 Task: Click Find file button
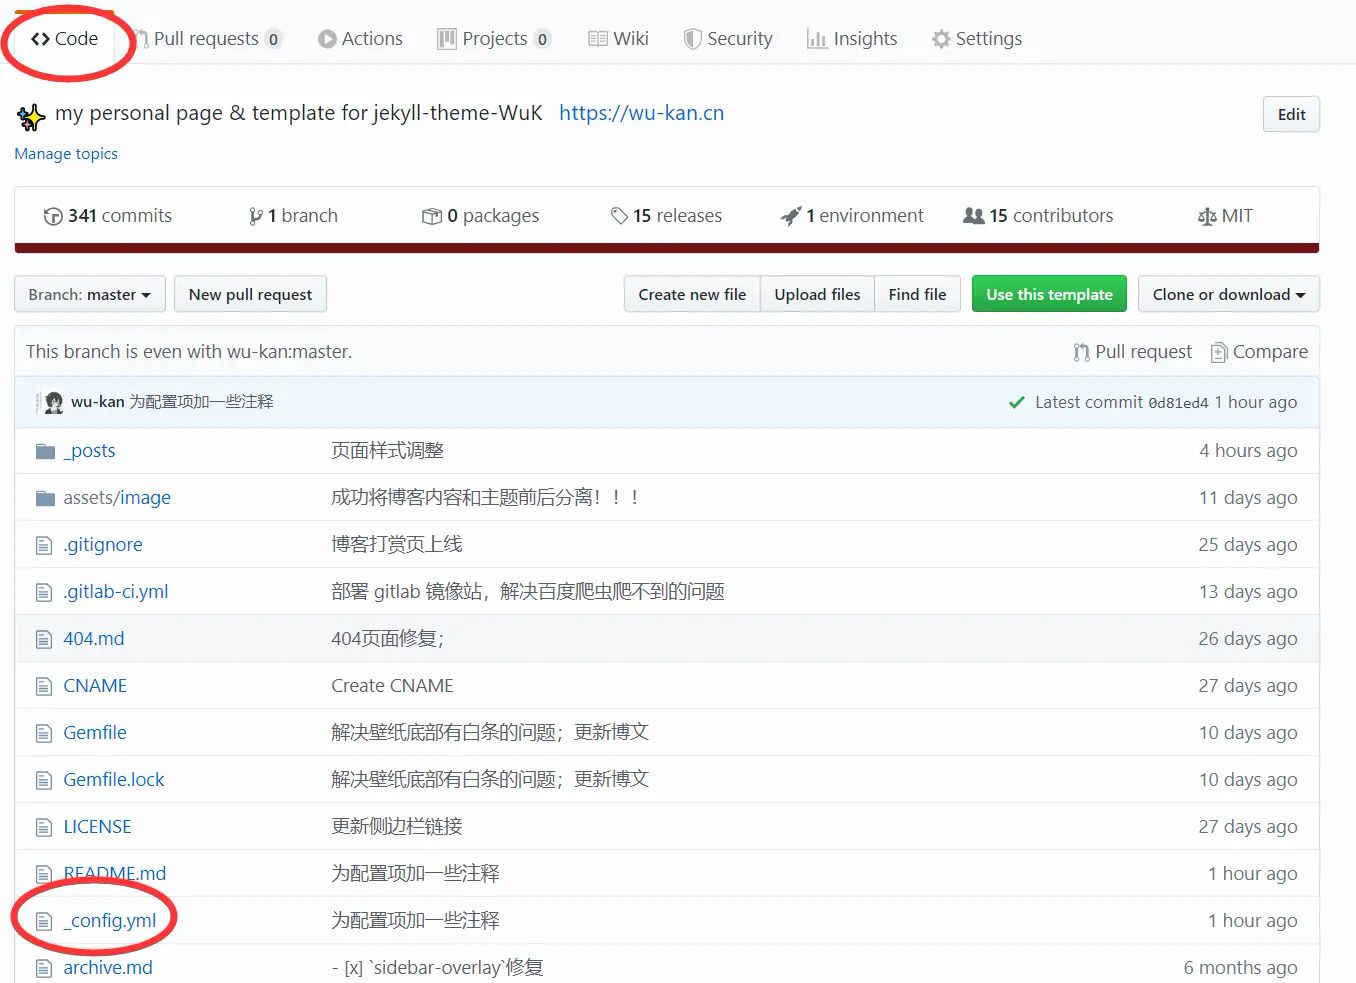(917, 294)
